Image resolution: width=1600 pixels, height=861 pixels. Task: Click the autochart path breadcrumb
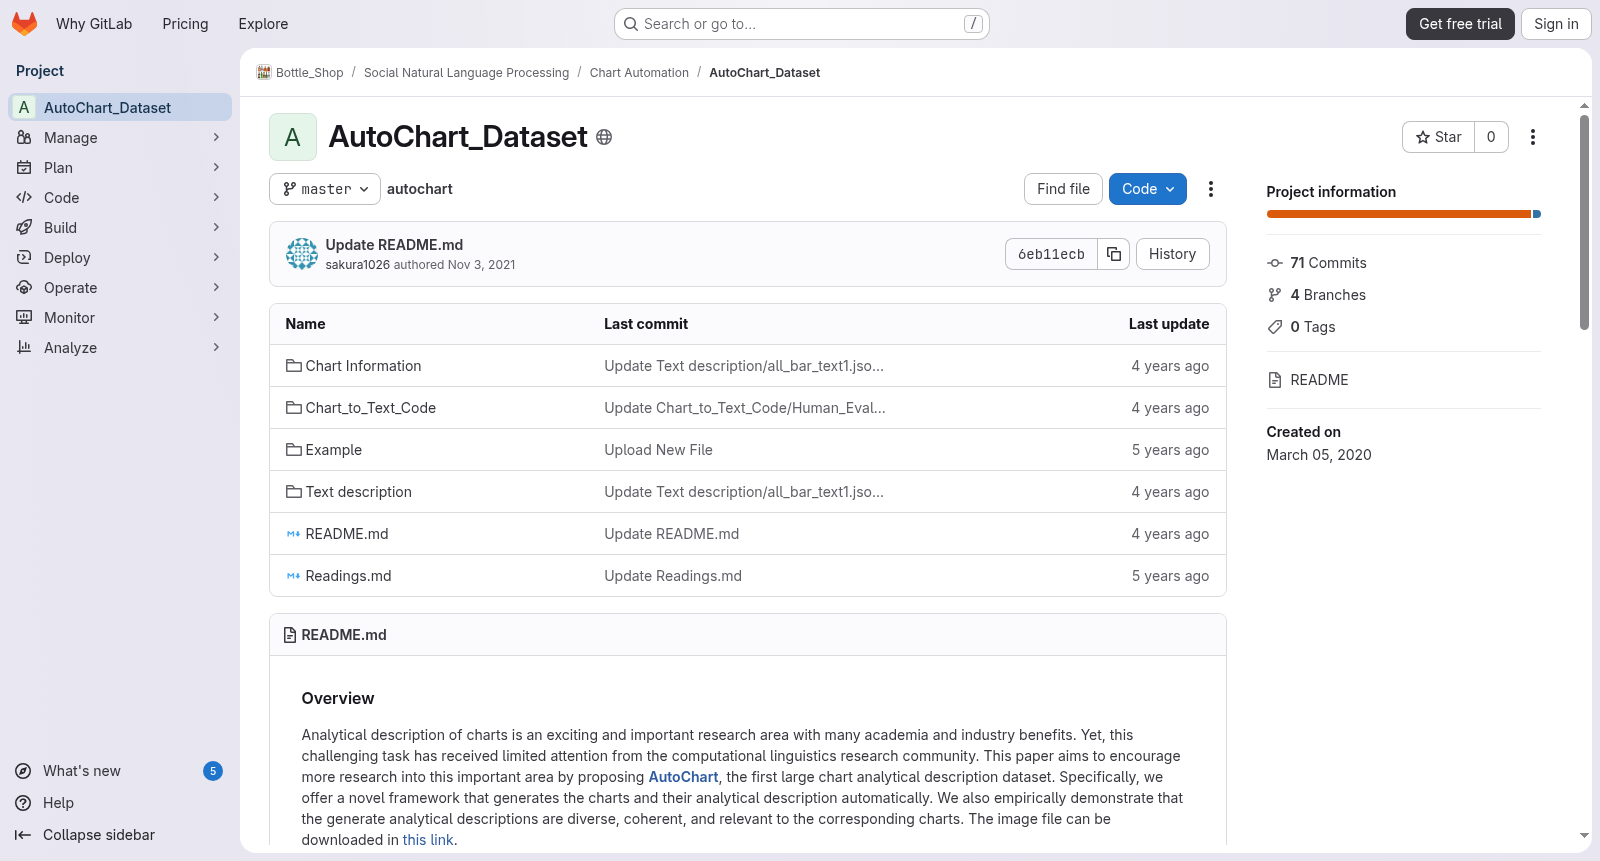pos(420,189)
